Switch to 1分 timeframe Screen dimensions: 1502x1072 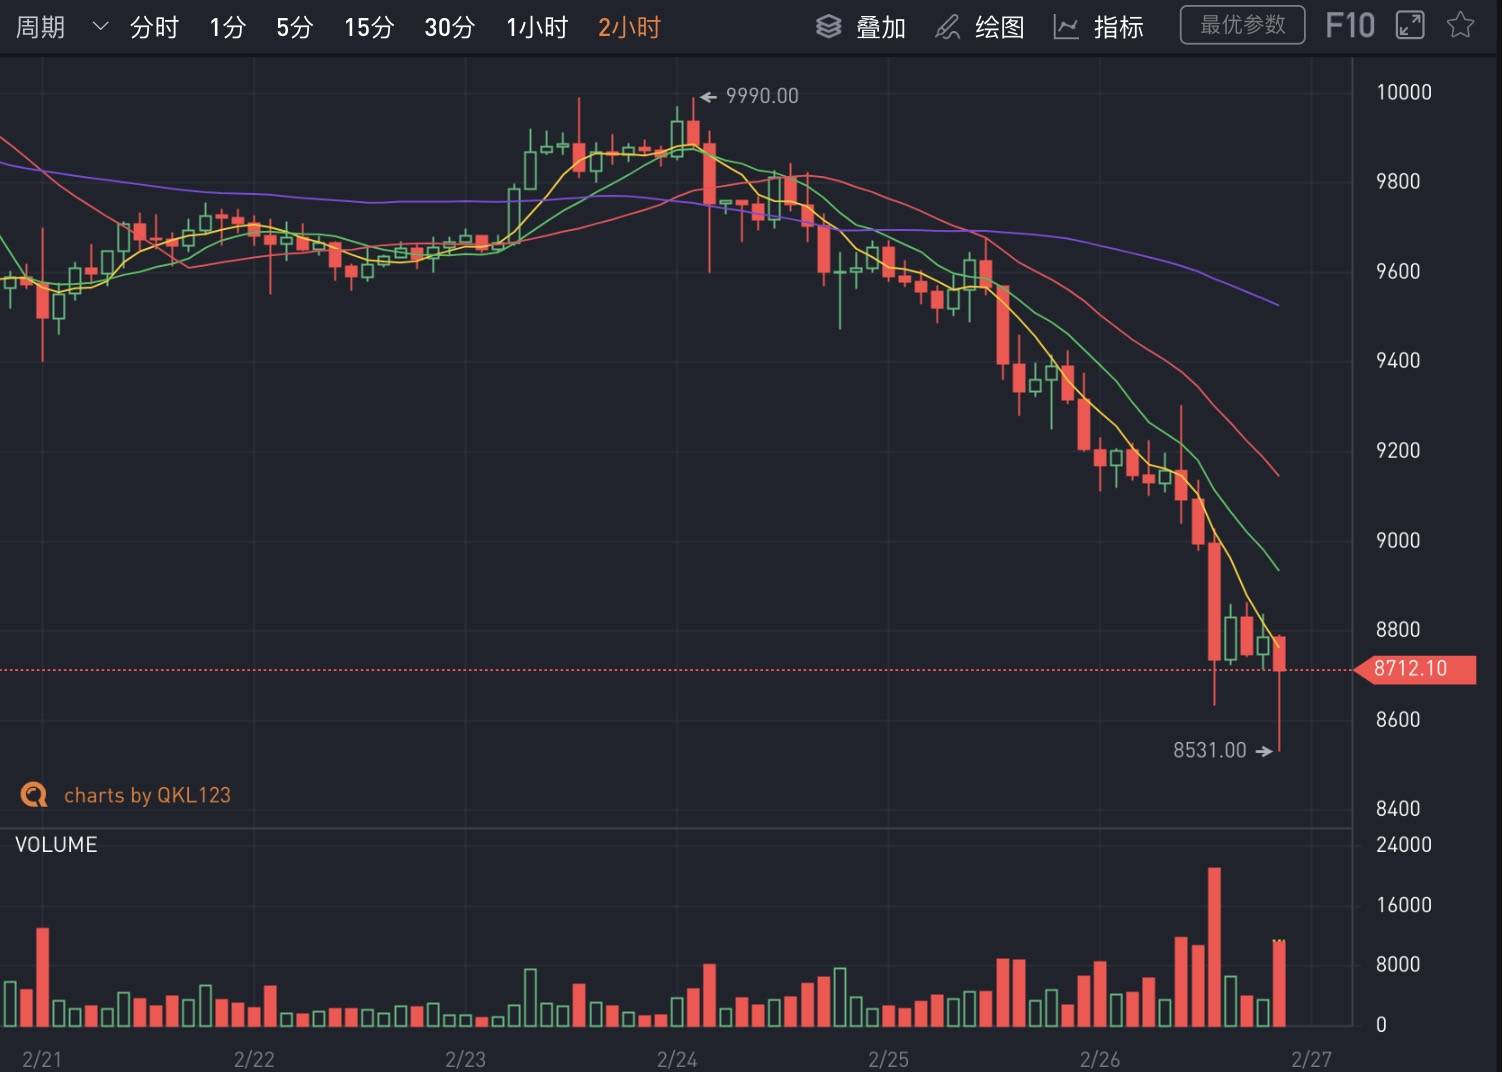227,27
